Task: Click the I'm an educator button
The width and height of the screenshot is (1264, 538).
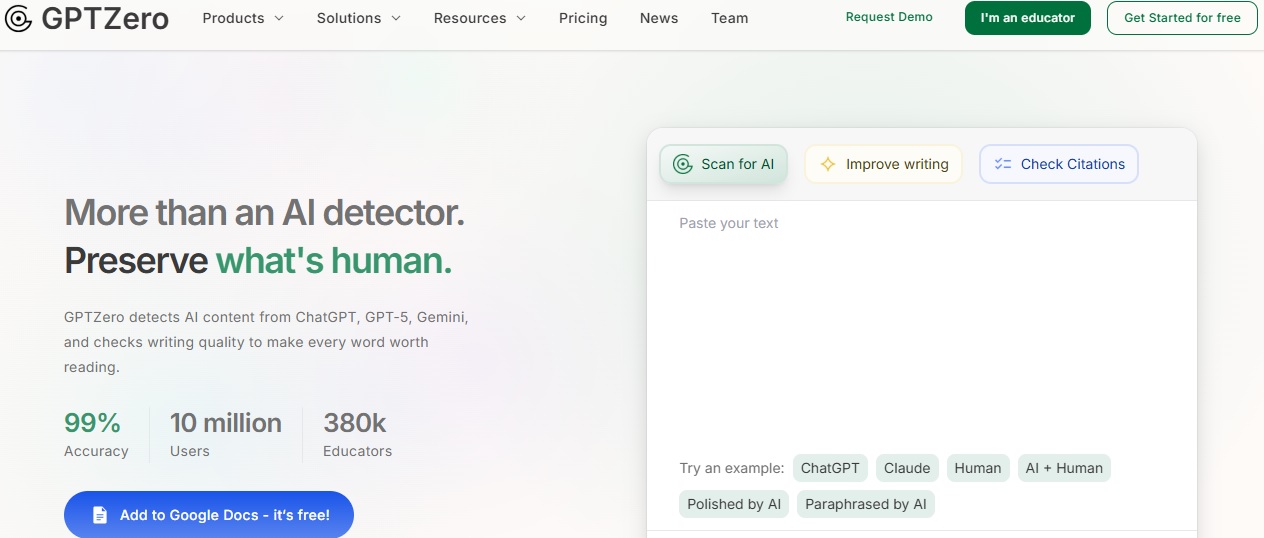Action: click(x=1028, y=18)
